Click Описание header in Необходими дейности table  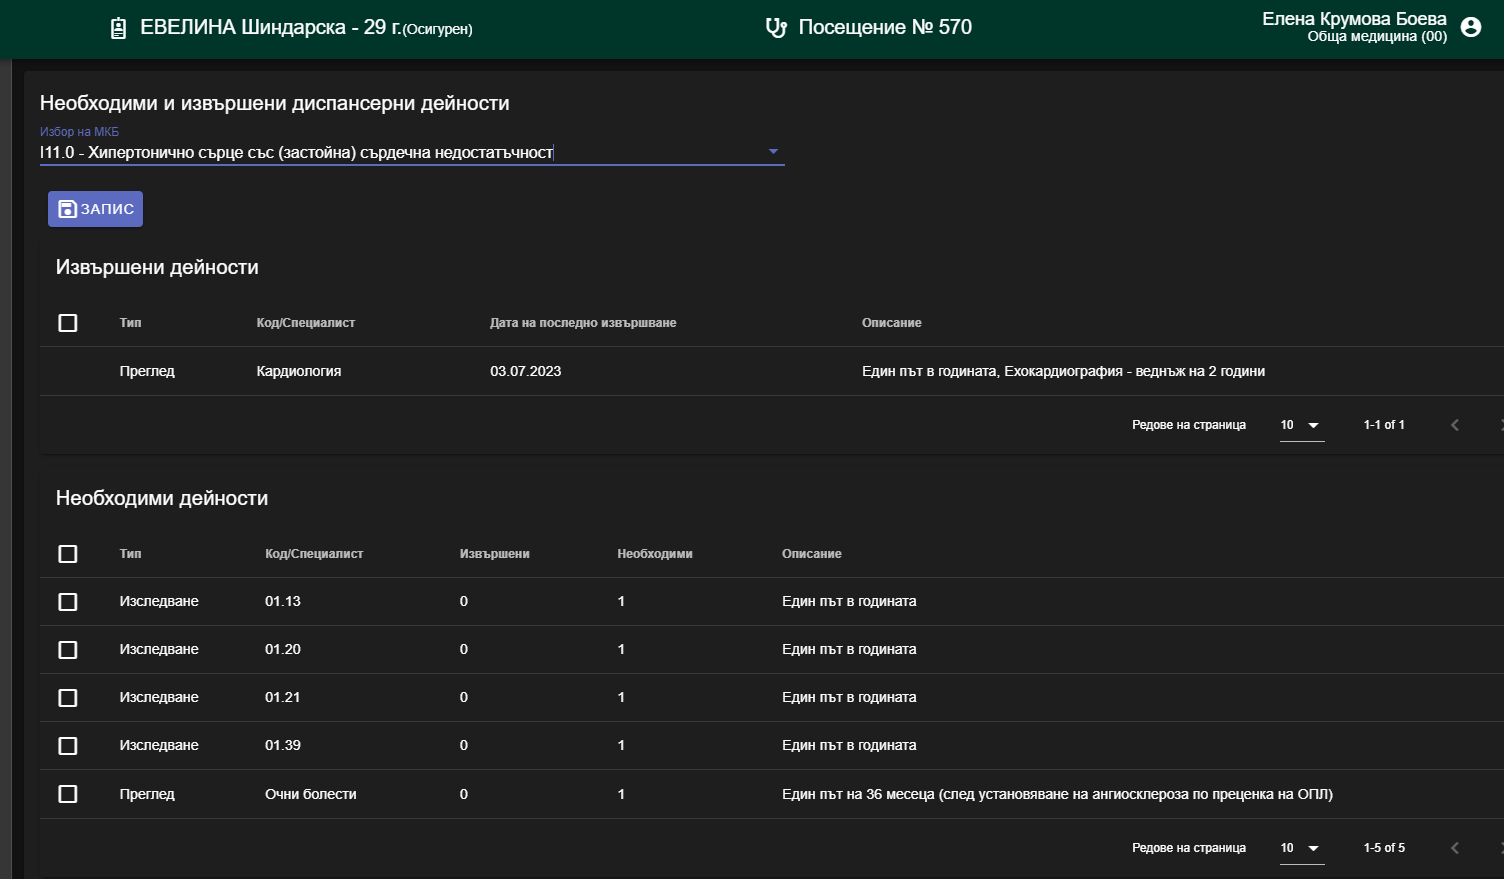tap(812, 554)
